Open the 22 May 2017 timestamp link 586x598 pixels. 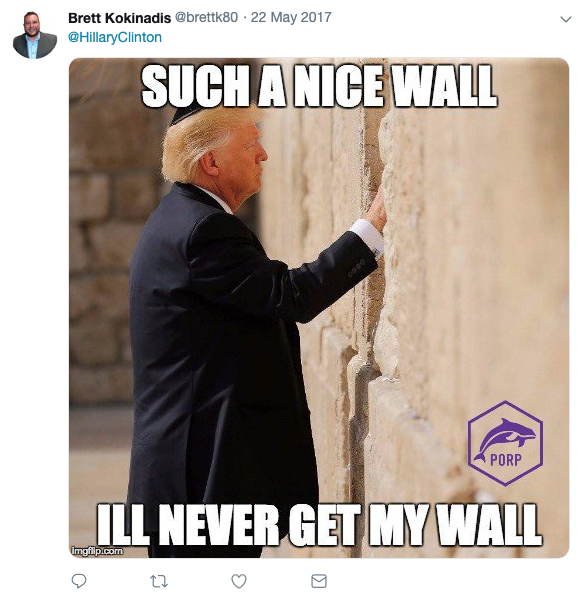291,18
